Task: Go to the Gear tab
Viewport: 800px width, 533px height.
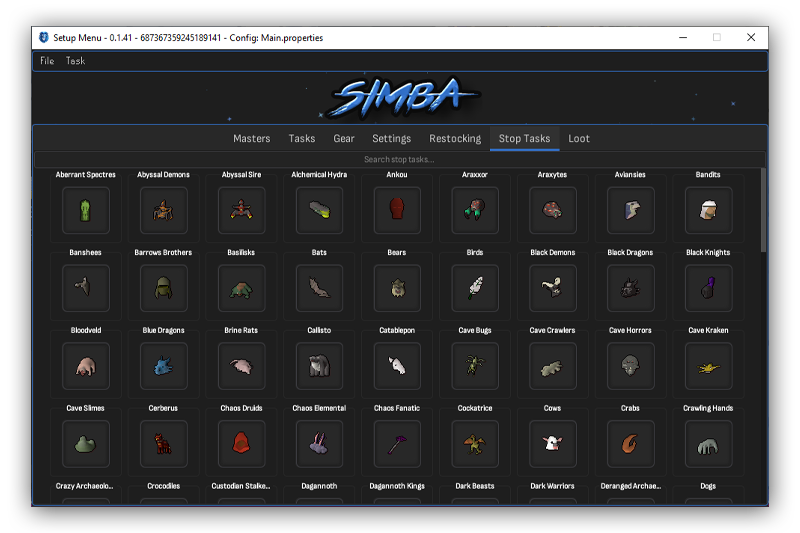Action: click(x=344, y=139)
